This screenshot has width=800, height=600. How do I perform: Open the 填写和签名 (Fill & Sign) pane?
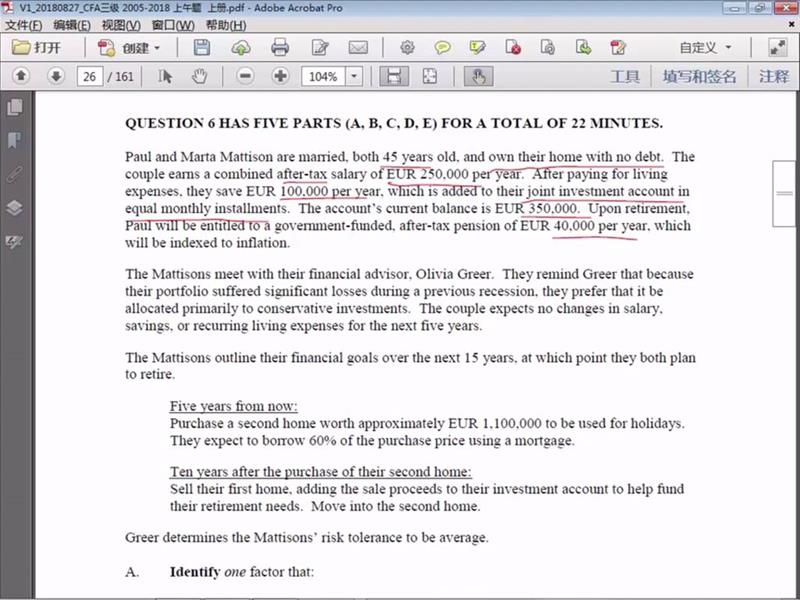coord(699,77)
